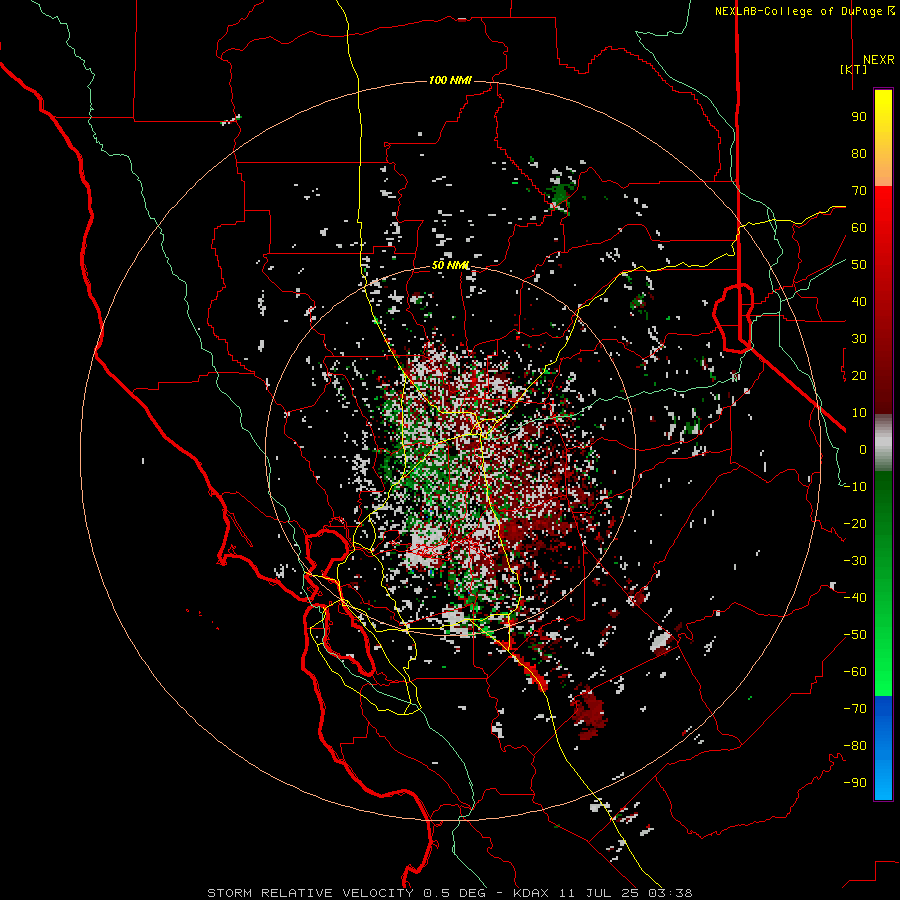This screenshot has width=900, height=900.
Task: Click the 0 value on the velocity scale
Action: click(863, 450)
